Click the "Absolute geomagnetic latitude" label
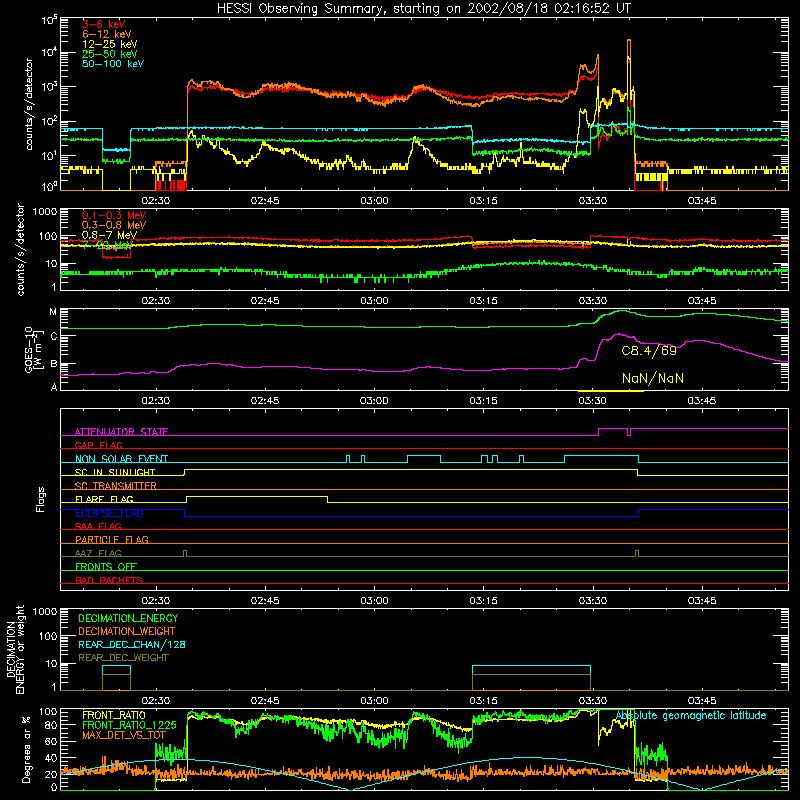Viewport: 800px width, 800px height. (691, 715)
